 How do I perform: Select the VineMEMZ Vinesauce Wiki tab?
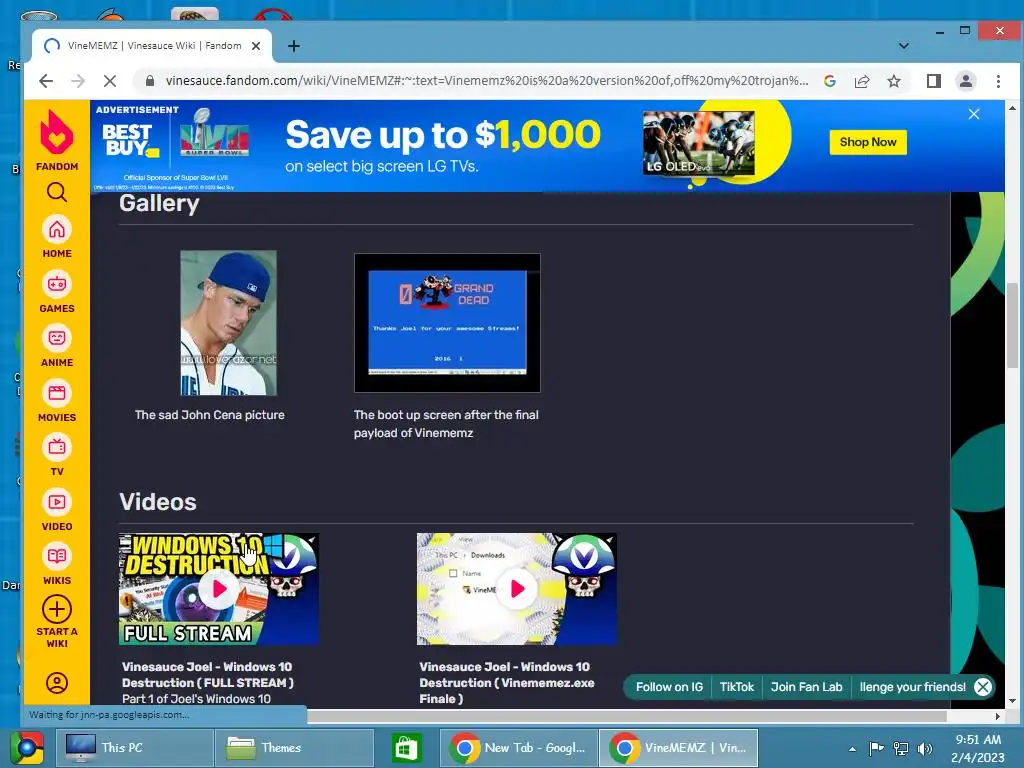click(152, 46)
